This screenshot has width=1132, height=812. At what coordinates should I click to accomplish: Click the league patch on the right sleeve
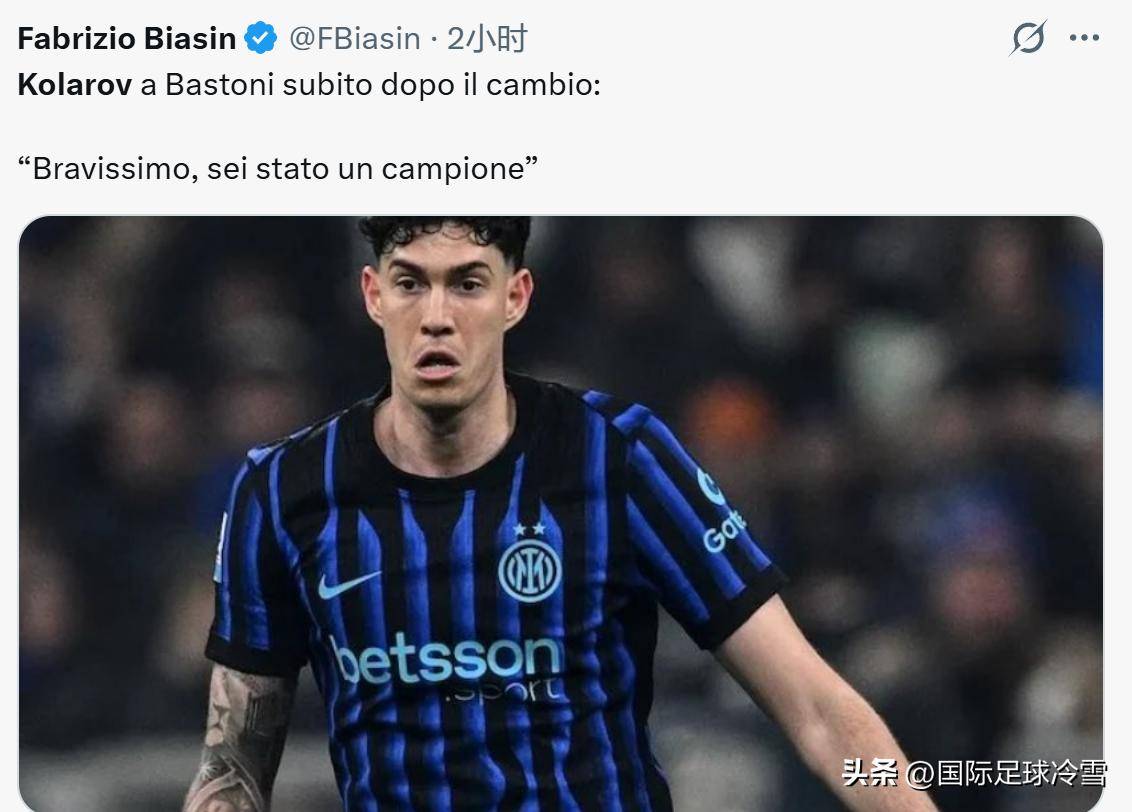221,549
